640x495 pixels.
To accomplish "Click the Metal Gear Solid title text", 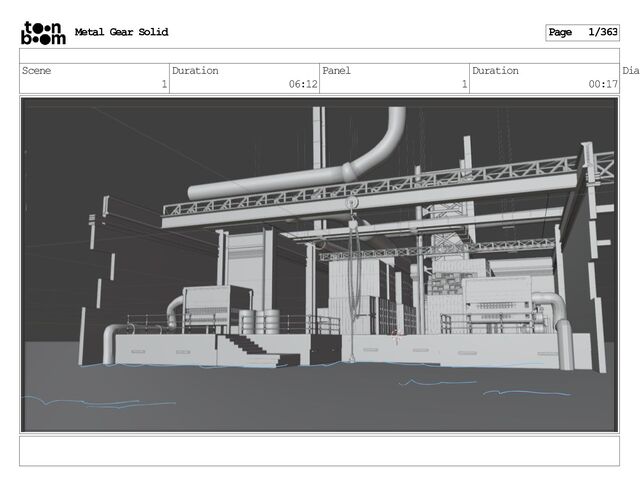I will pyautogui.click(x=121, y=32).
